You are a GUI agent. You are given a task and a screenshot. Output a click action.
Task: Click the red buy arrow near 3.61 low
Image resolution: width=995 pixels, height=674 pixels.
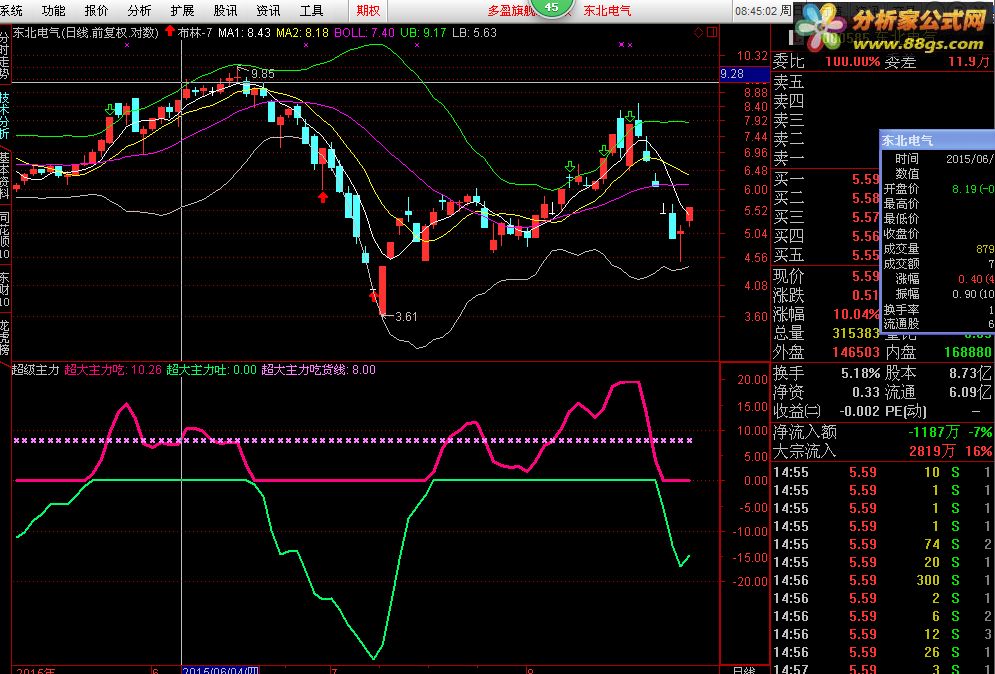374,295
